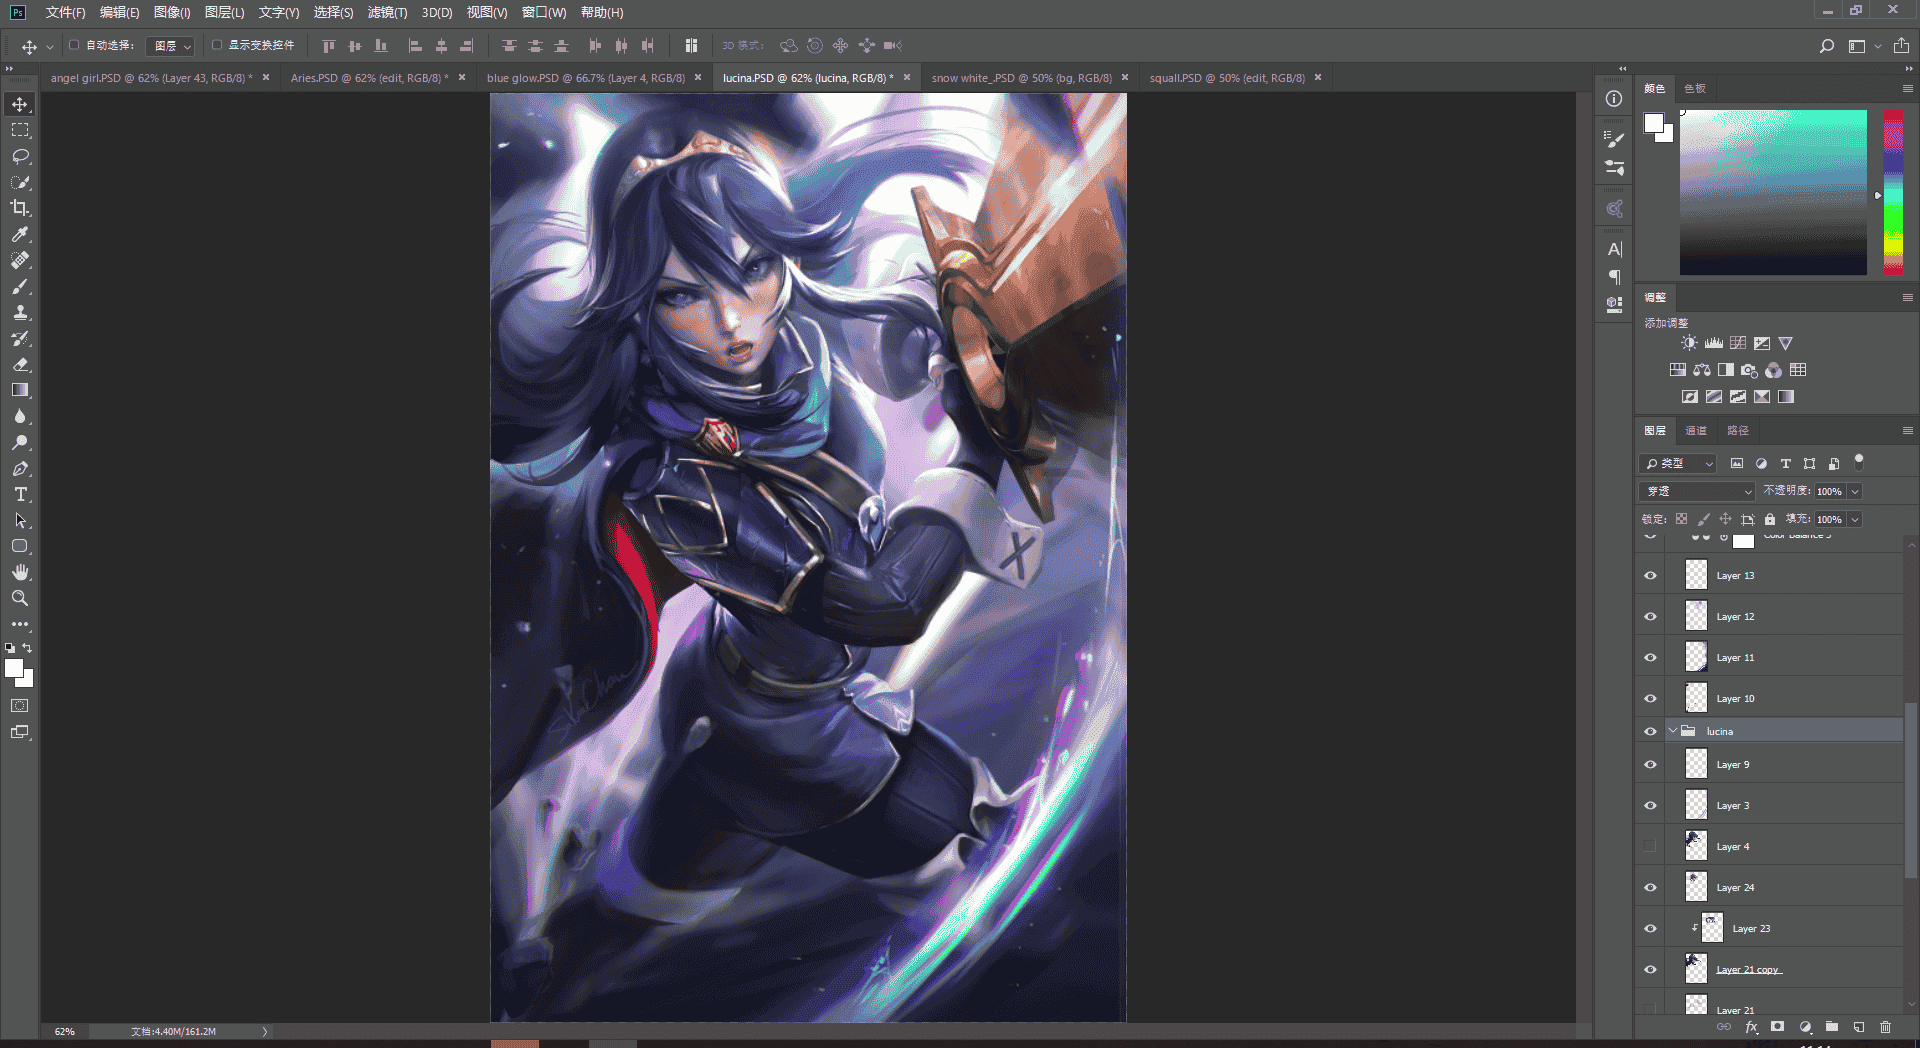1920x1048 pixels.
Task: Click the delete layer trash icon
Action: tap(1885, 1027)
